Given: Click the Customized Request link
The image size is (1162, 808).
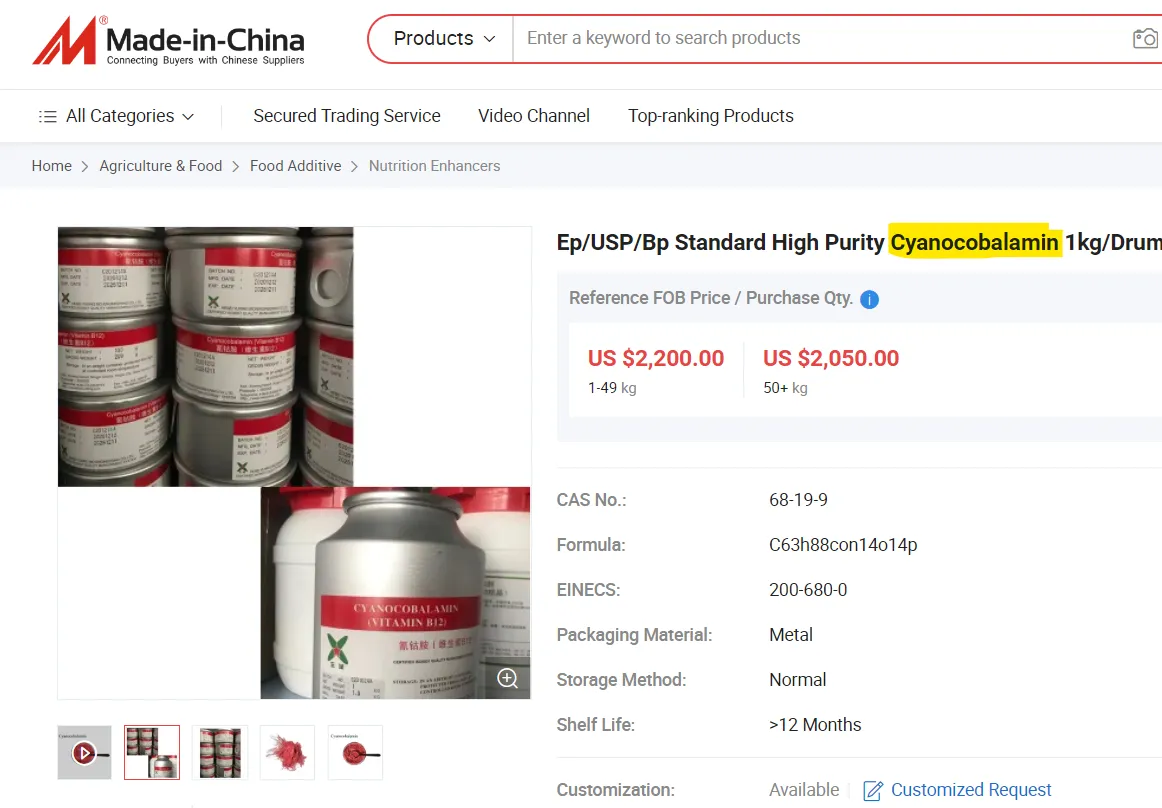Looking at the screenshot, I should coord(971,790).
